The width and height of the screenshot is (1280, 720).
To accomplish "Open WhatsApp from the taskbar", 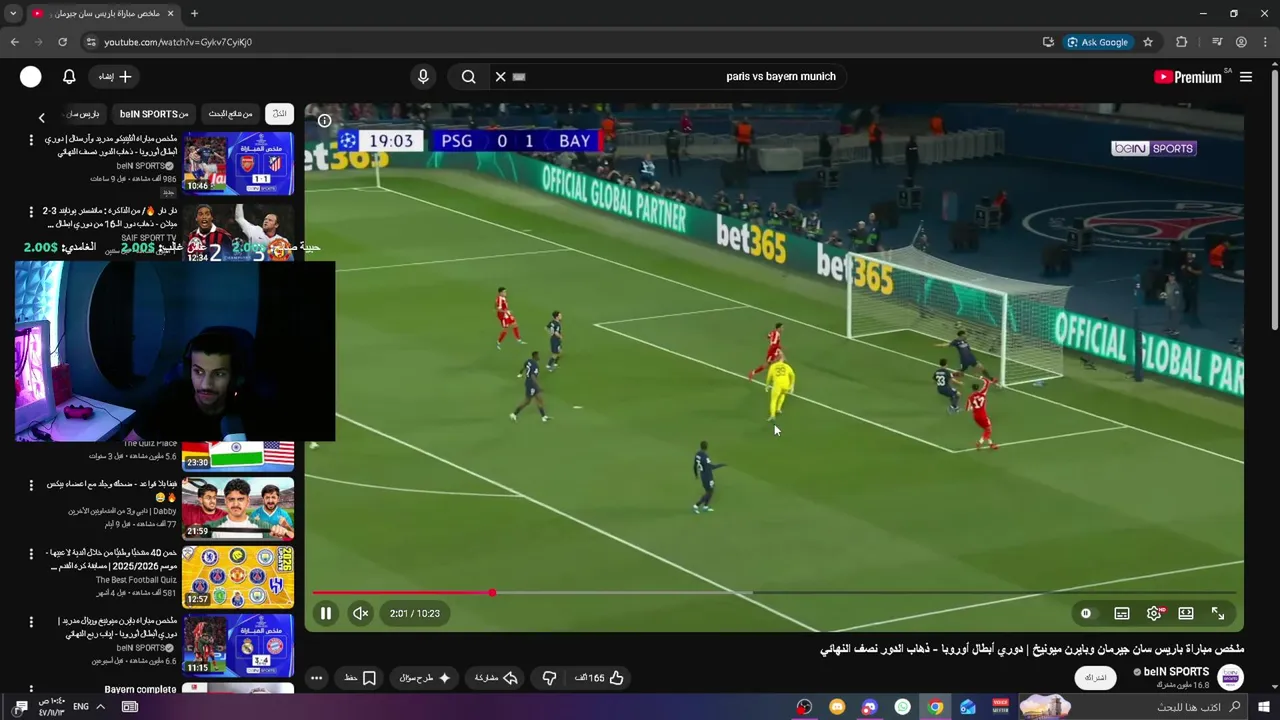I will pos(903,707).
